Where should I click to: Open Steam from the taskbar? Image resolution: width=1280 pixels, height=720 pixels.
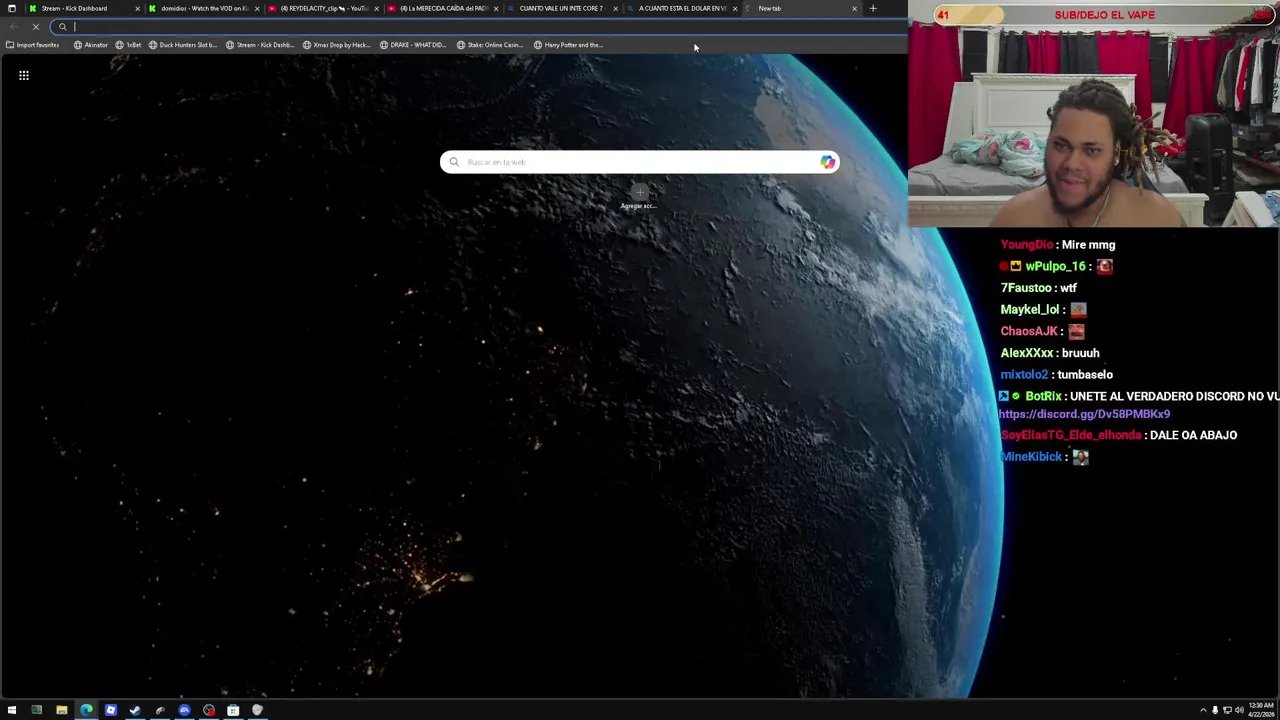[135, 710]
